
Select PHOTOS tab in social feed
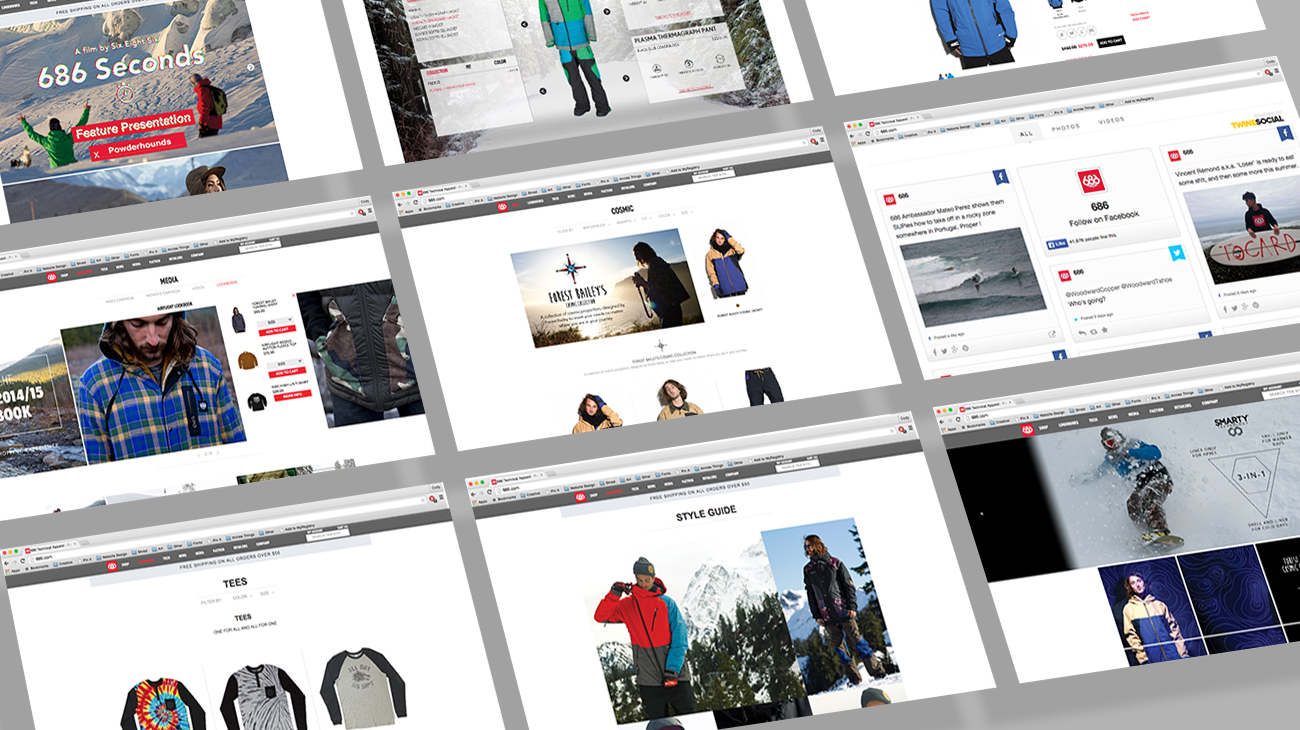coord(1065,128)
